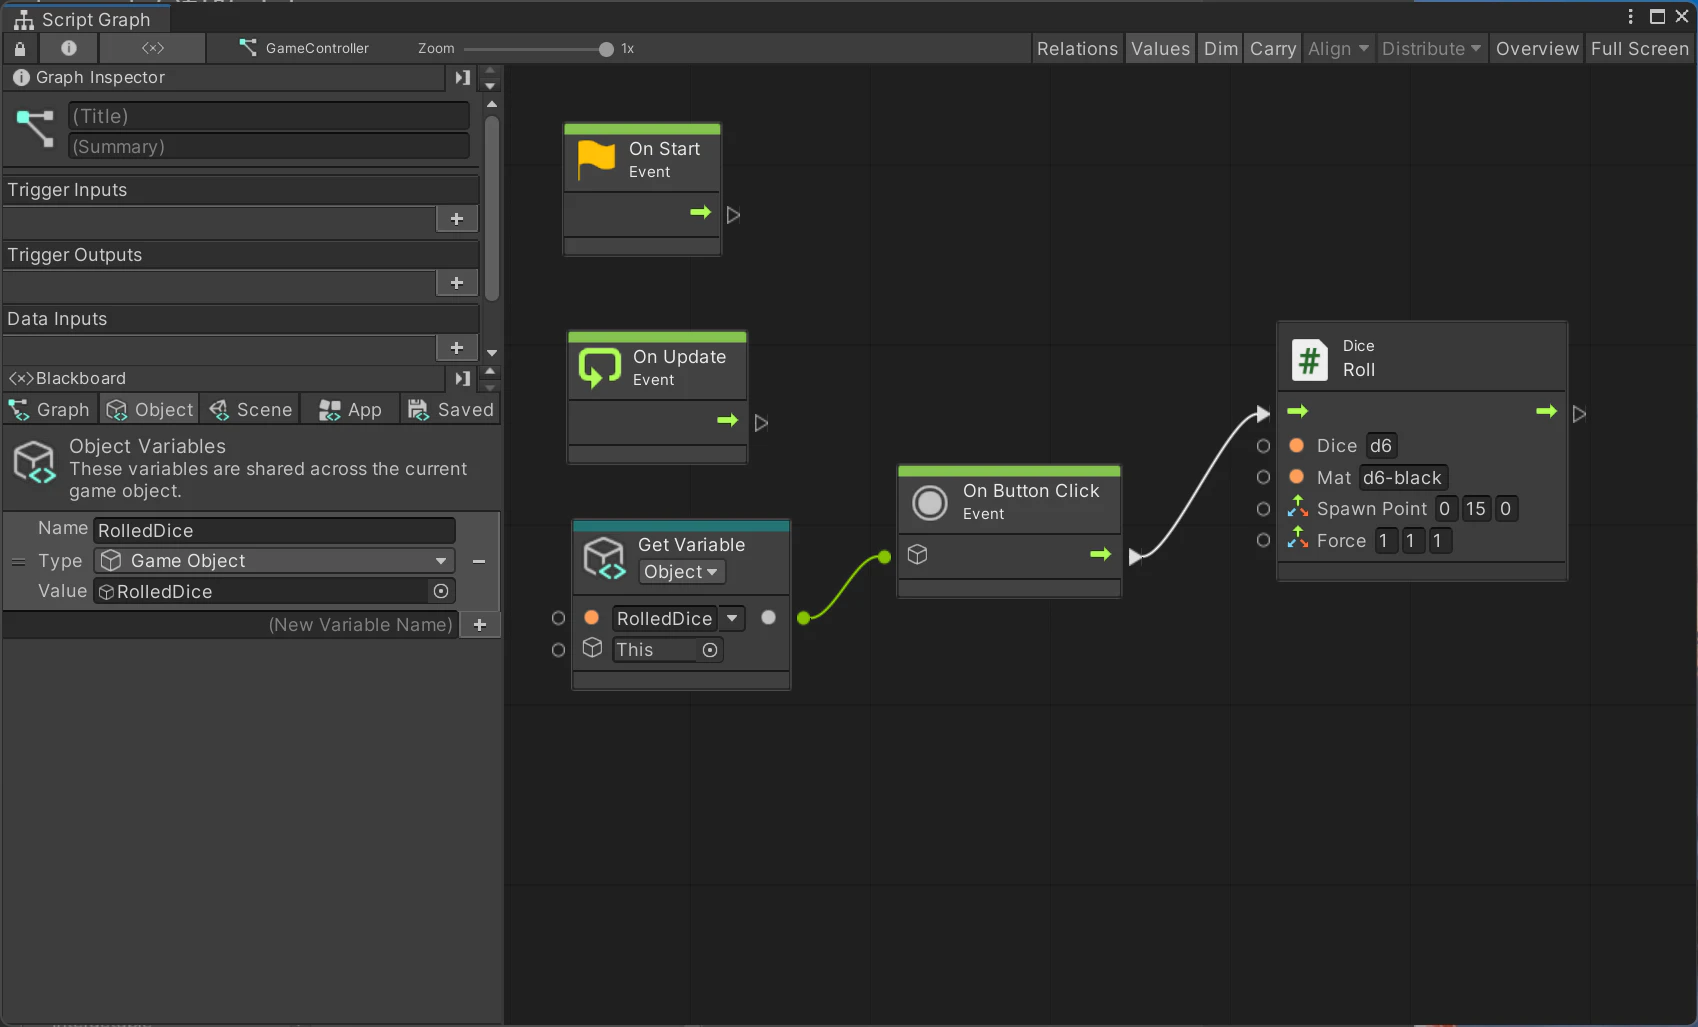The width and height of the screenshot is (1698, 1027).
Task: Open the Align dropdown
Action: tap(1338, 48)
